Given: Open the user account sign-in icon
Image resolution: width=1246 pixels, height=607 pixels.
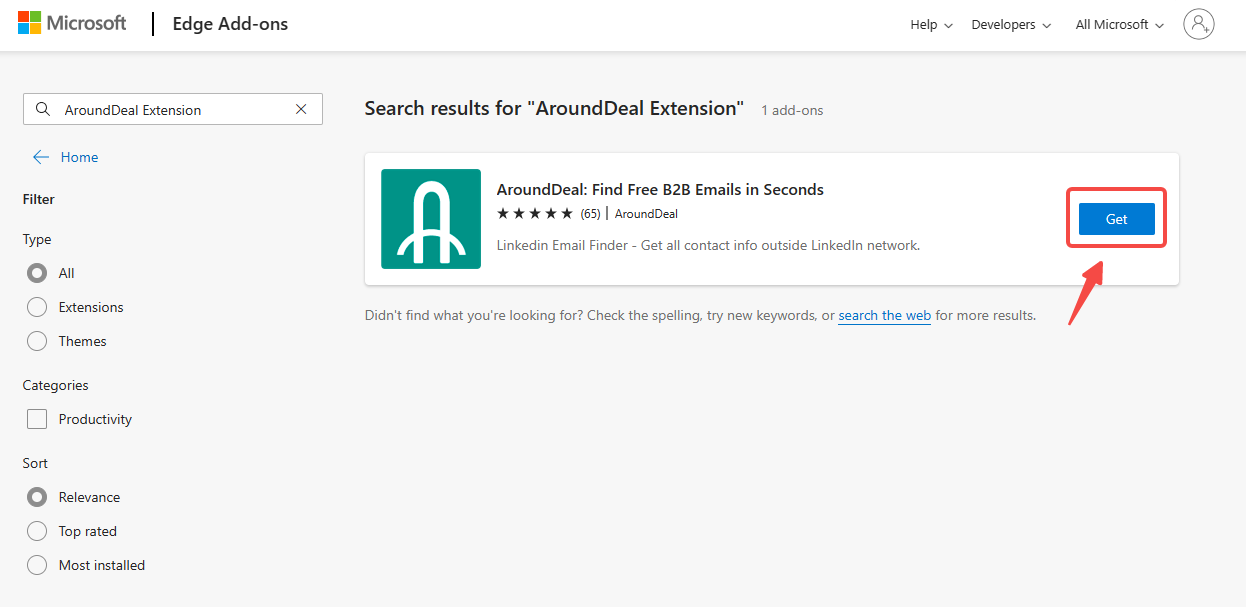Looking at the screenshot, I should (x=1198, y=24).
